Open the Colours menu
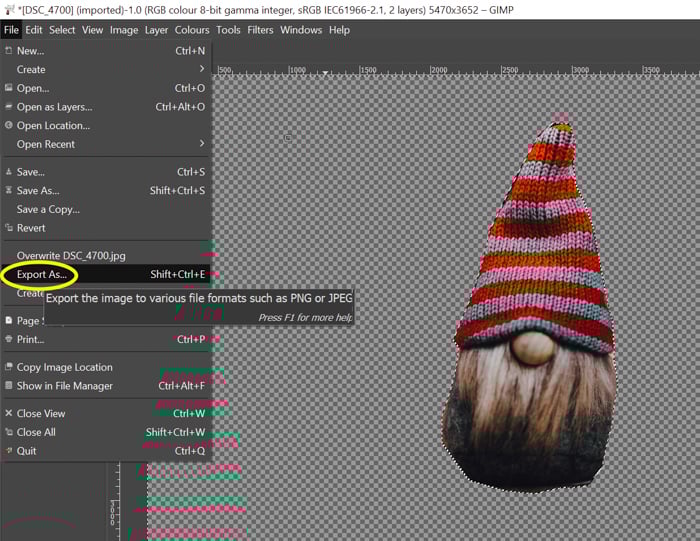The width and height of the screenshot is (700, 541). [x=192, y=30]
